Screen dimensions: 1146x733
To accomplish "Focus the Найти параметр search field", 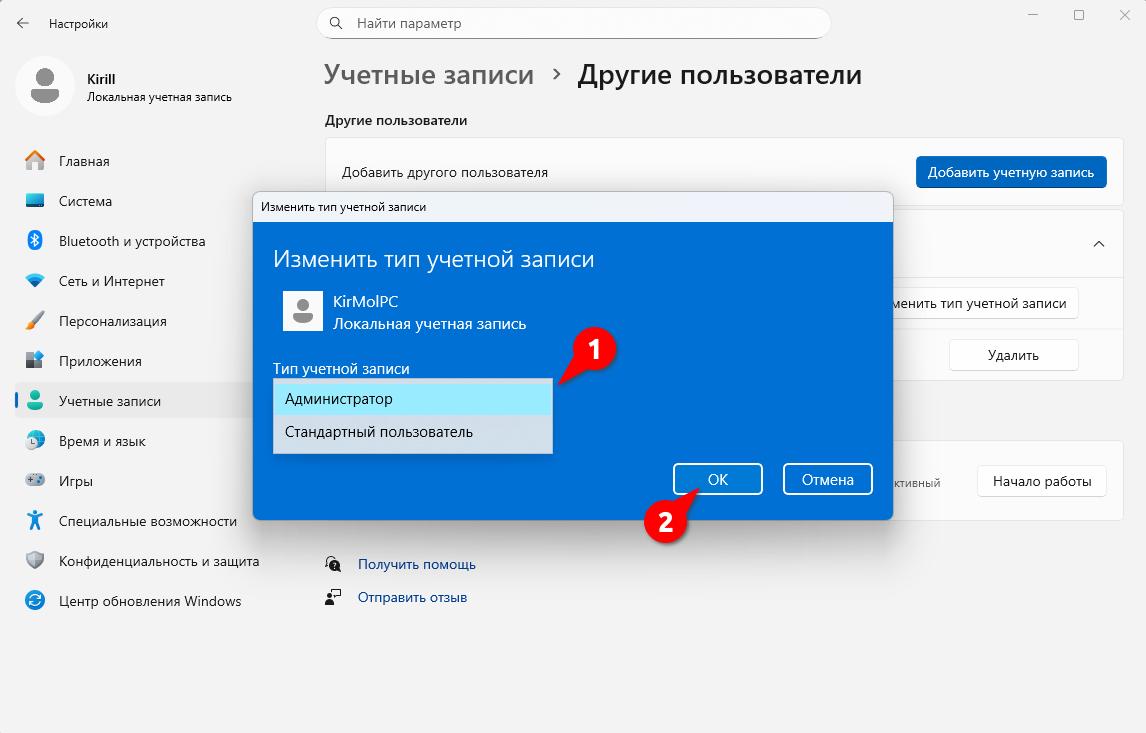I will click(574, 23).
